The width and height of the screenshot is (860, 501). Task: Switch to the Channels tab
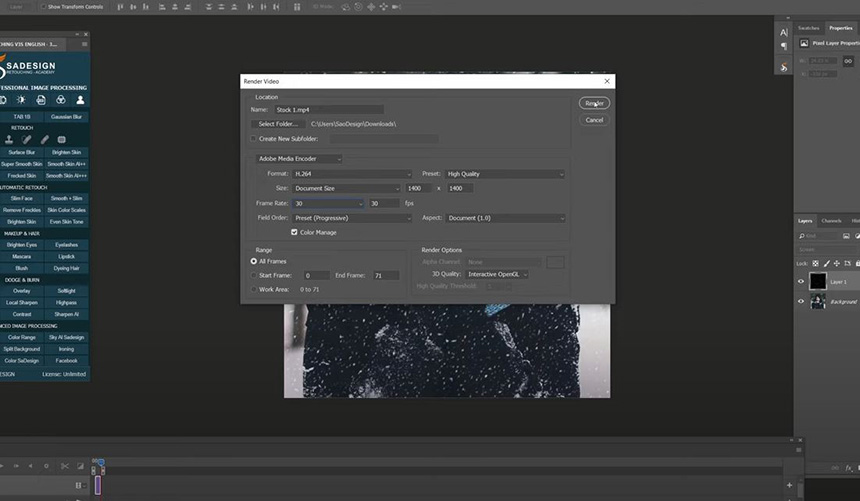tap(832, 221)
